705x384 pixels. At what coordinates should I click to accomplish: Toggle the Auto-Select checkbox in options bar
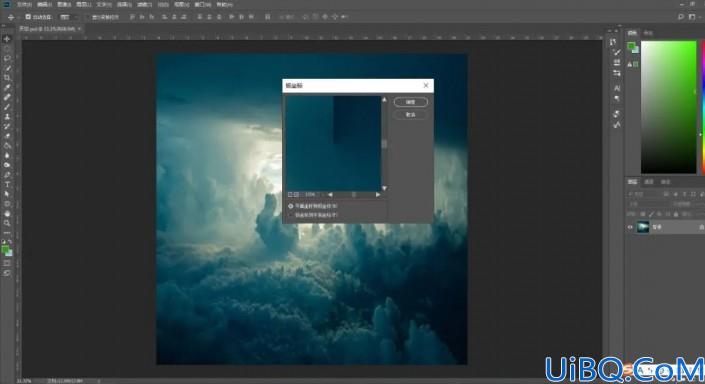point(28,17)
